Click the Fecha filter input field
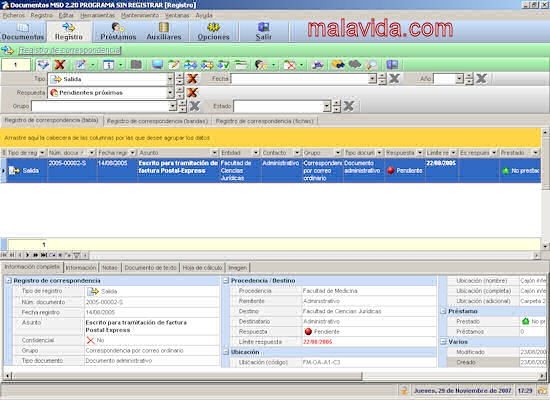550x400 pixels. click(x=300, y=79)
